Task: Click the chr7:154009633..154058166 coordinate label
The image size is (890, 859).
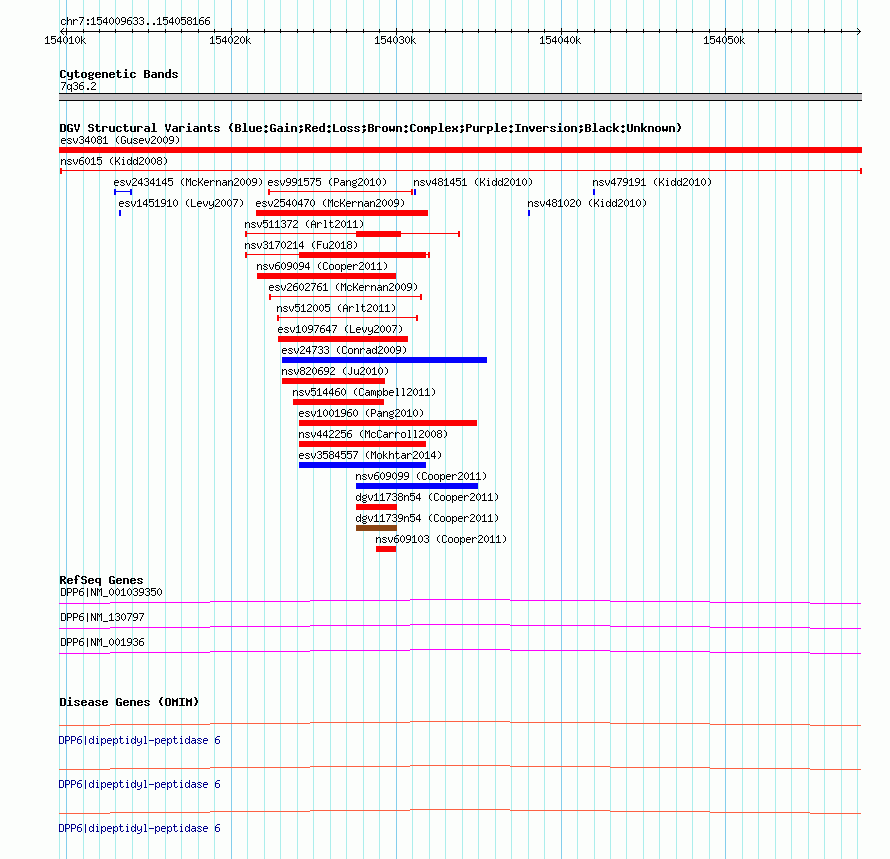Action: (135, 21)
